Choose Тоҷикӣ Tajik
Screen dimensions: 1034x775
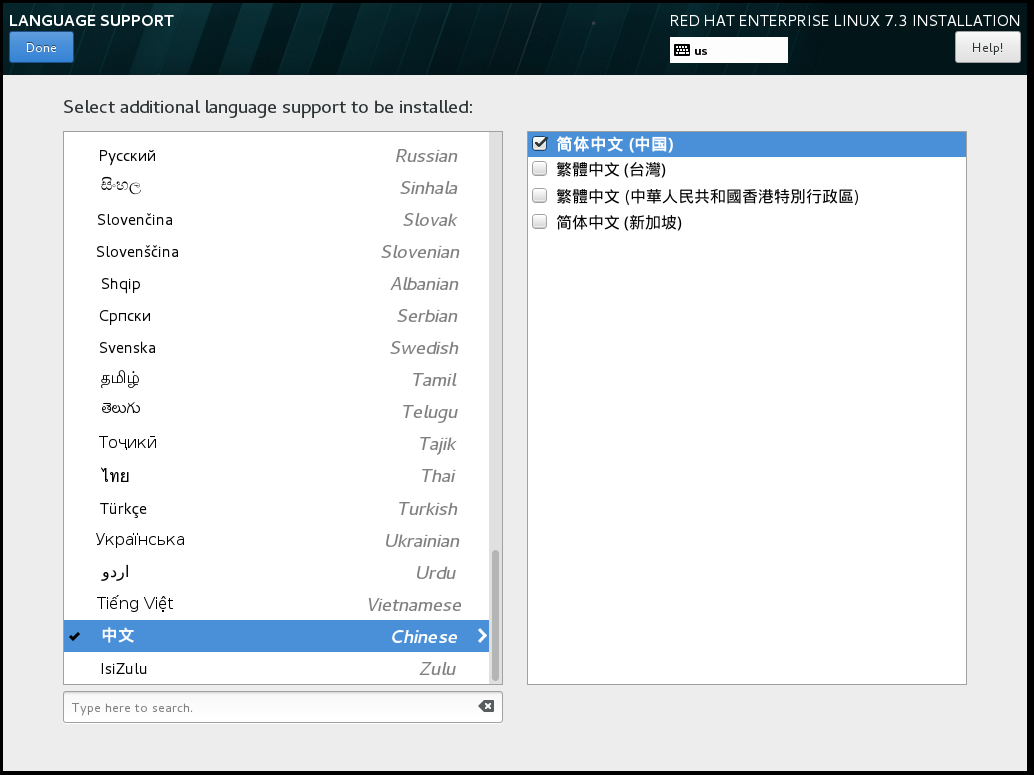coord(276,443)
